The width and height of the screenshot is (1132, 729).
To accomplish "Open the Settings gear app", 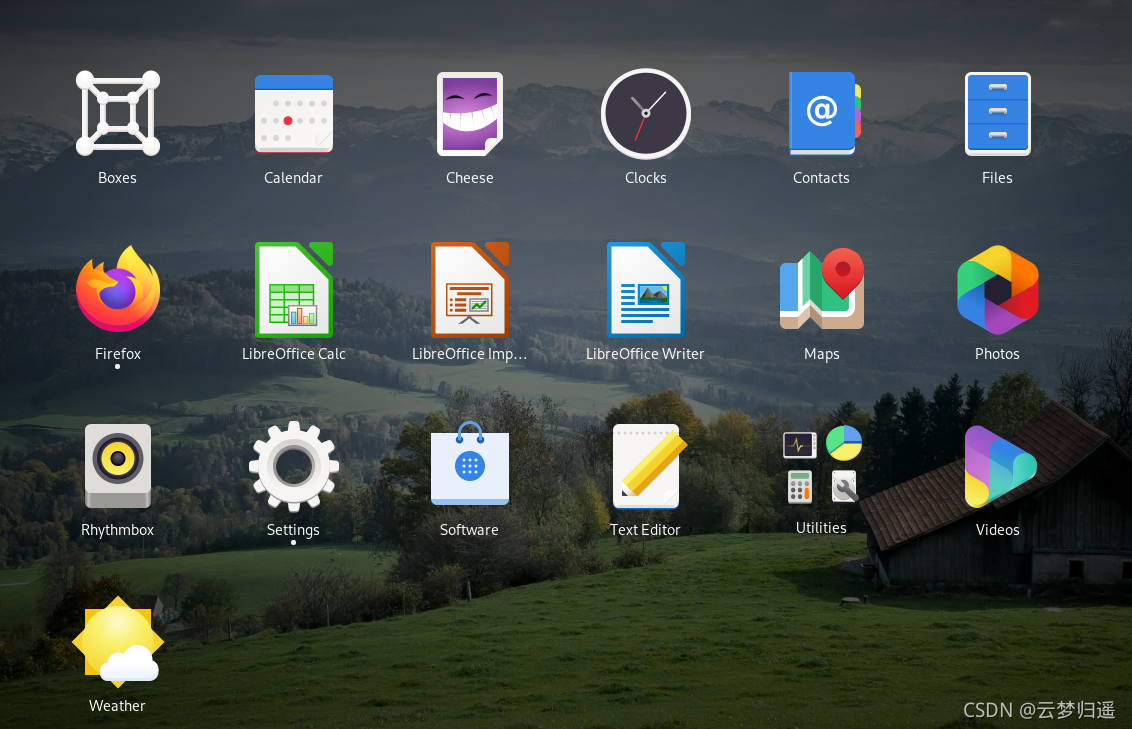I will 294,466.
